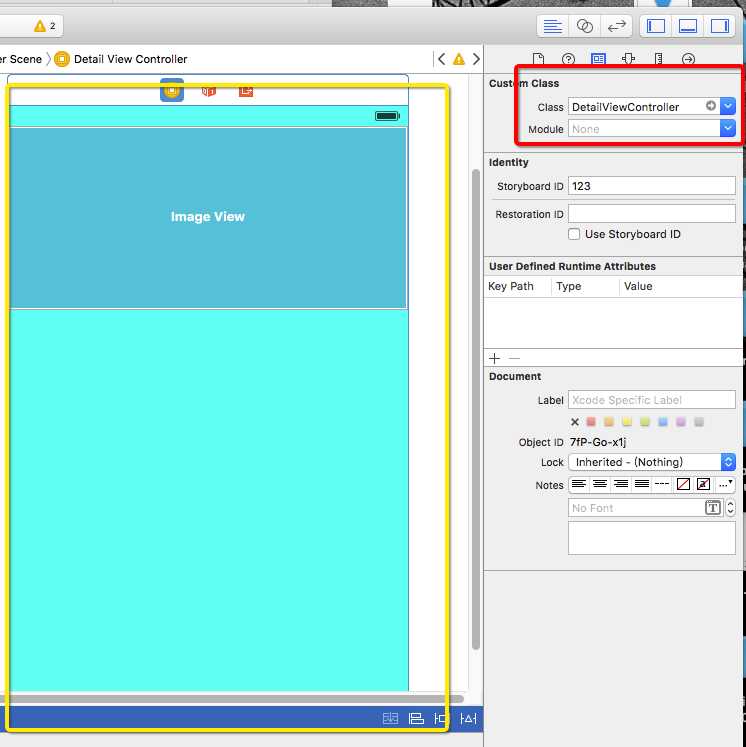Align notes text left

coord(579,484)
